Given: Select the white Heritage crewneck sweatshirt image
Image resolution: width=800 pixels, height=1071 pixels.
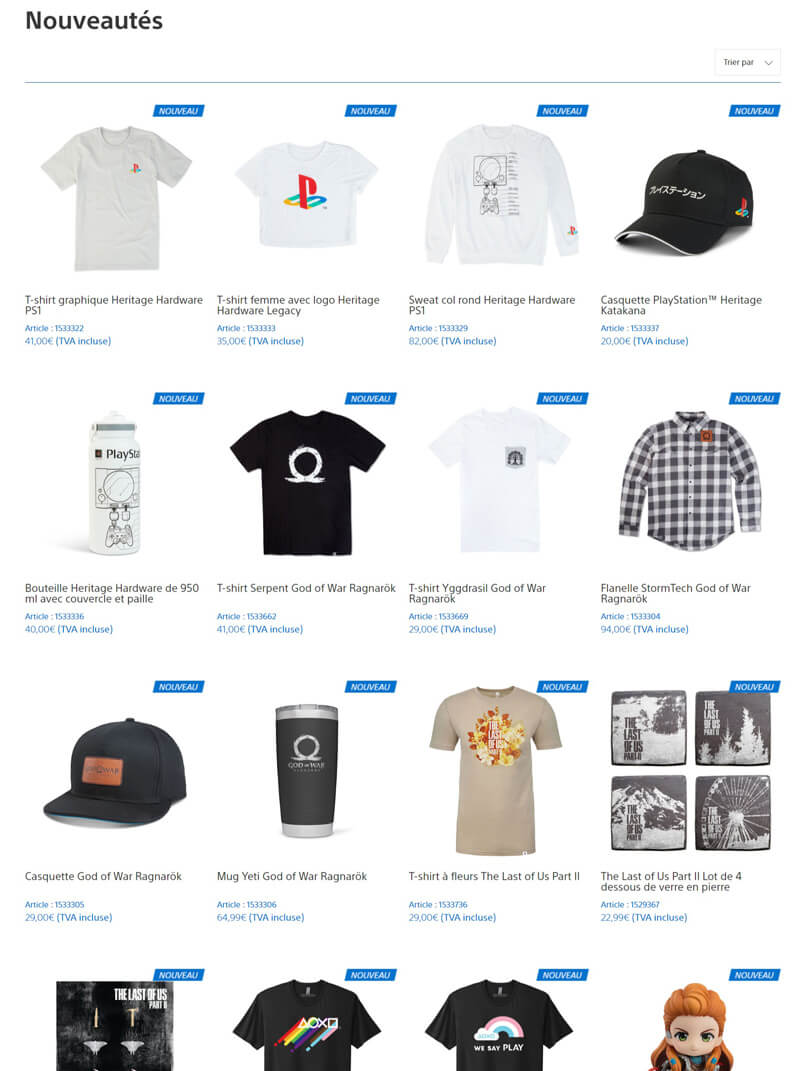Looking at the screenshot, I should 499,195.
